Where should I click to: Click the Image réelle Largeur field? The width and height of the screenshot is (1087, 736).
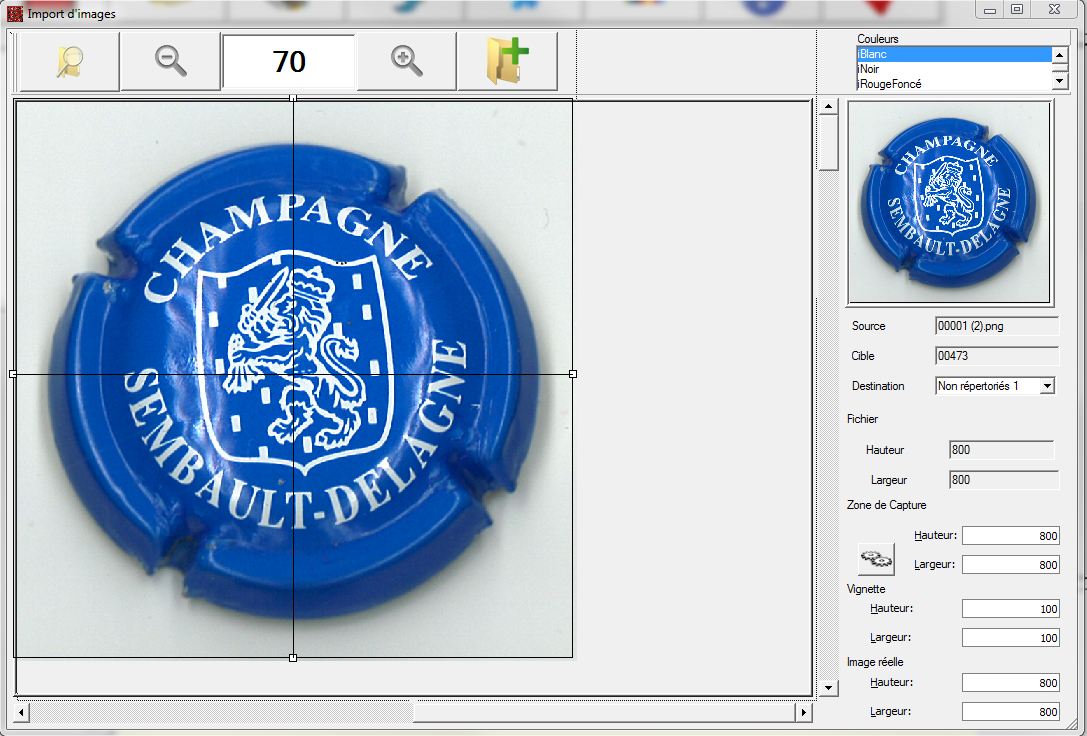(x=1011, y=712)
